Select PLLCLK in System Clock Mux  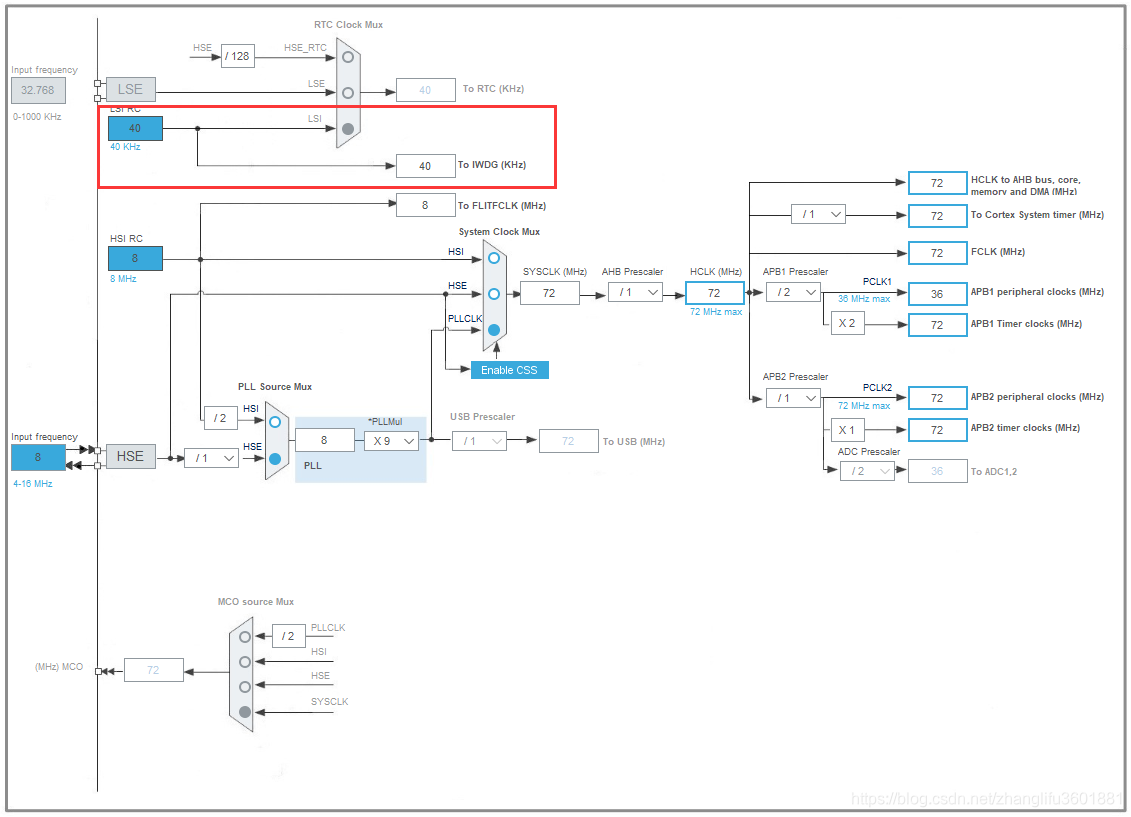(x=494, y=330)
